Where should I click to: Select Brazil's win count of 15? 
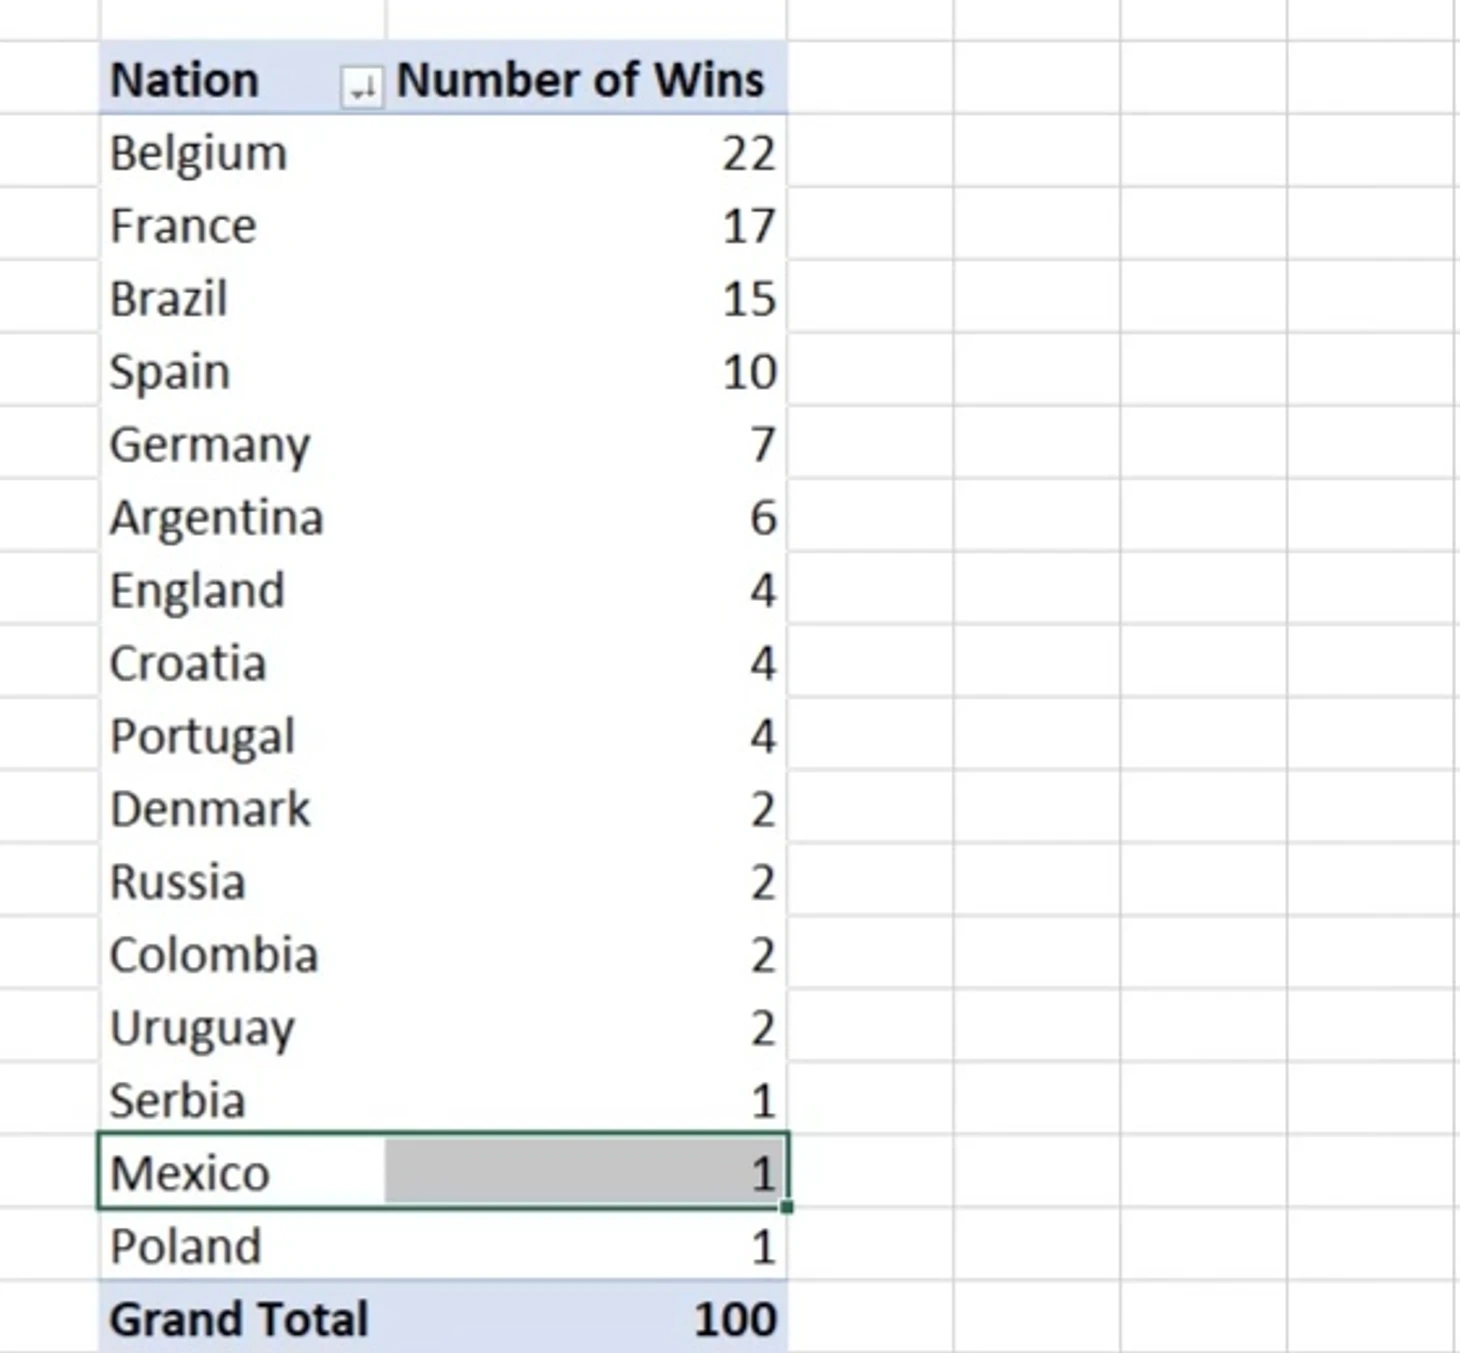tap(586, 298)
